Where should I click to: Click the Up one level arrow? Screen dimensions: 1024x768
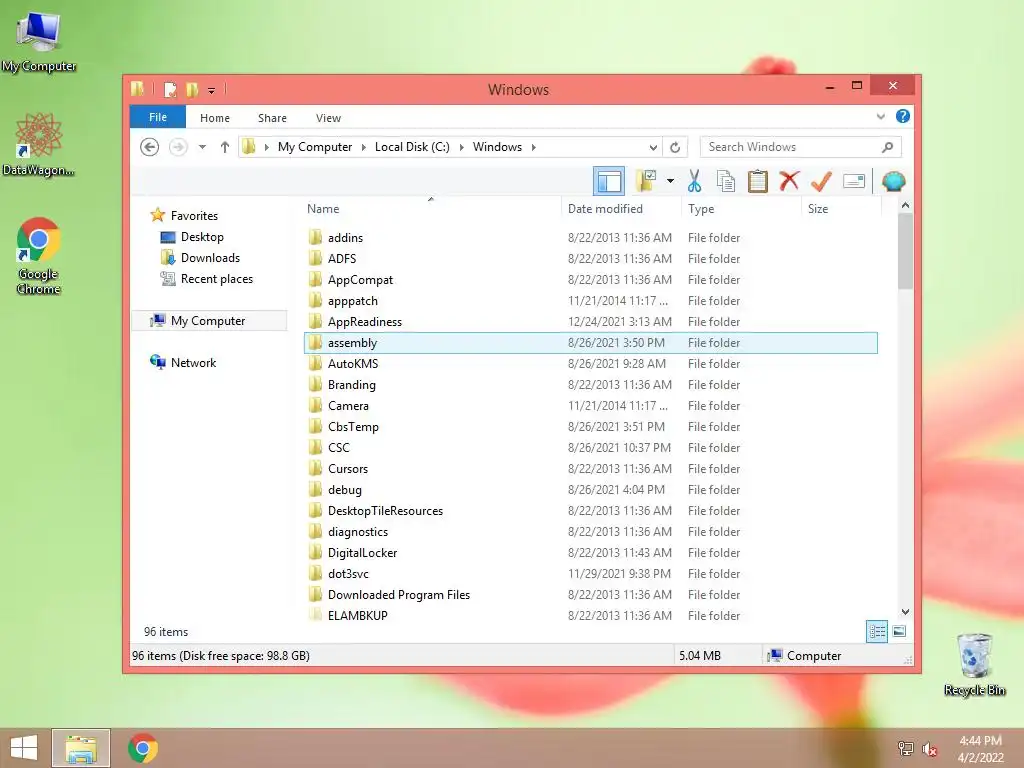pyautogui.click(x=225, y=147)
